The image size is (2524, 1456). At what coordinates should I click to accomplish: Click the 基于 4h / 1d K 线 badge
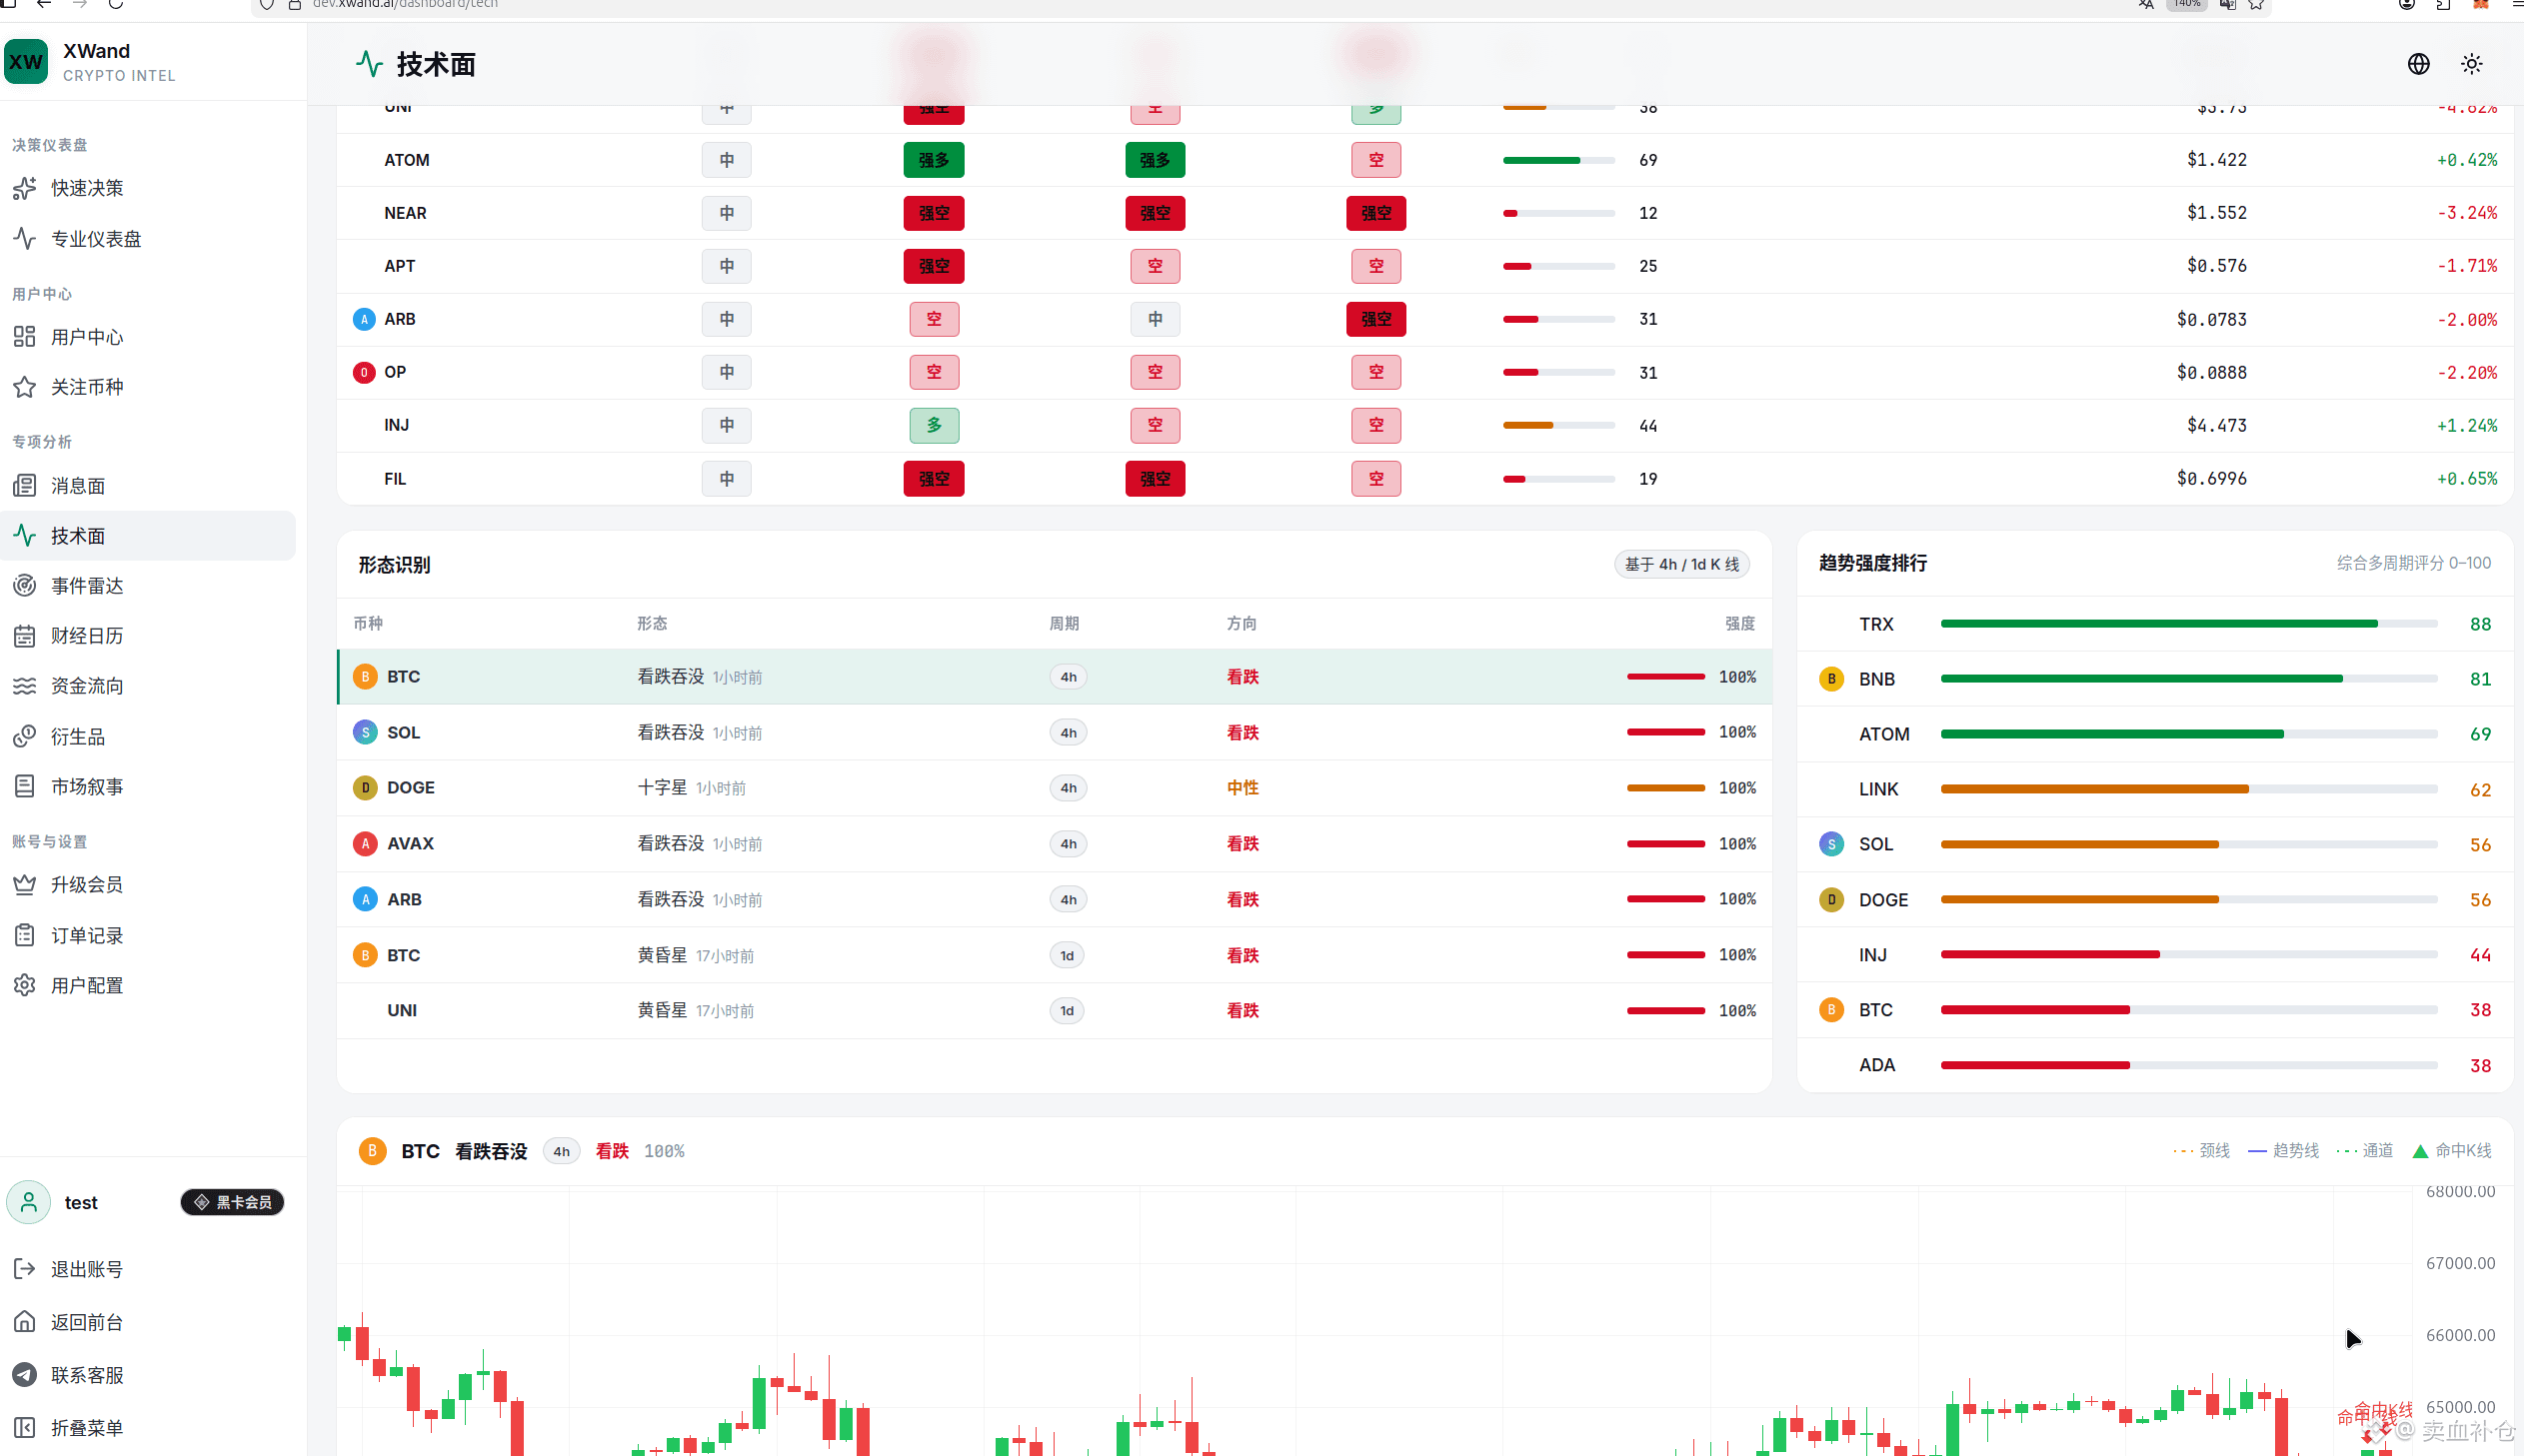point(1681,564)
